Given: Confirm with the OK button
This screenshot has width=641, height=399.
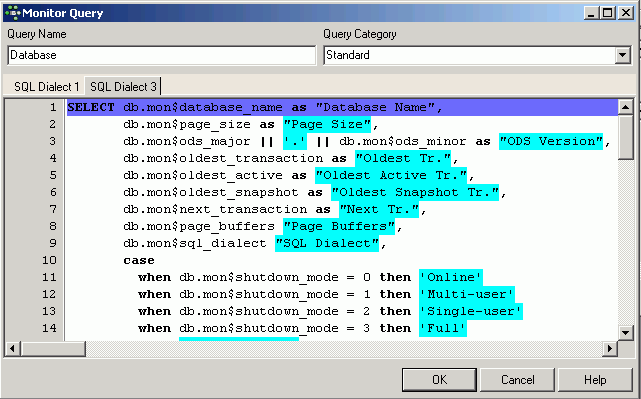Looking at the screenshot, I should click(x=439, y=380).
